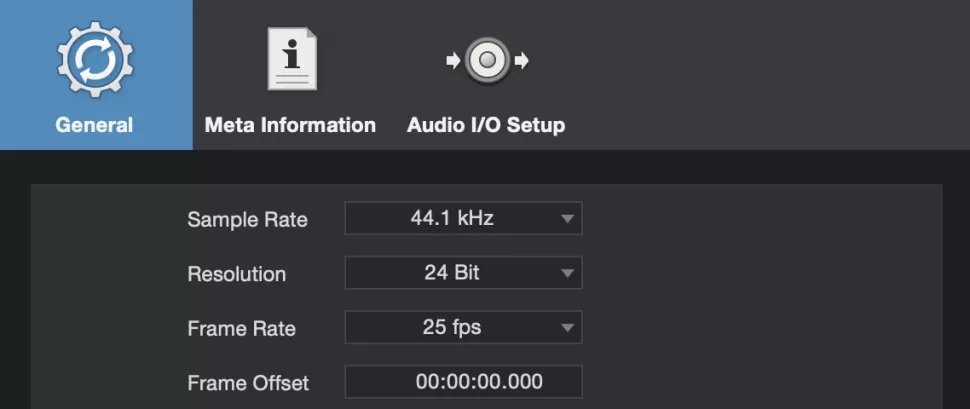Image resolution: width=970 pixels, height=409 pixels.
Task: Open the Sample Rate 44.1 kHz dropdown
Action: coord(452,218)
